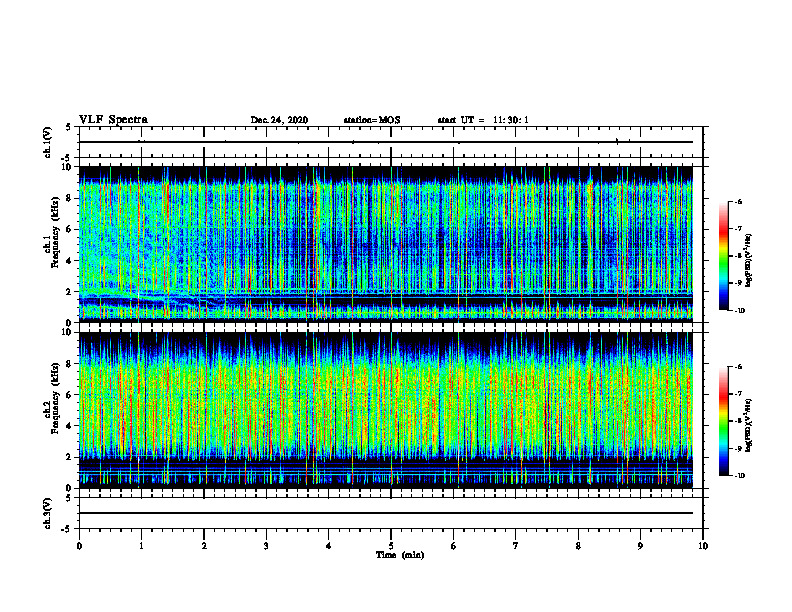Click the "6" kHz tick on ch.2 axis
Screen dimensions: 792x612
70,395
